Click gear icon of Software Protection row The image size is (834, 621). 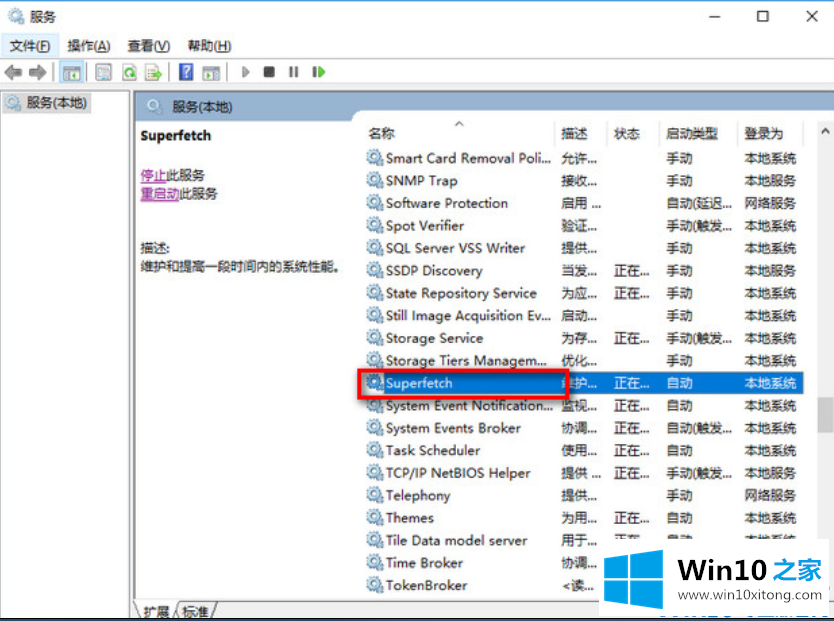pyautogui.click(x=374, y=203)
